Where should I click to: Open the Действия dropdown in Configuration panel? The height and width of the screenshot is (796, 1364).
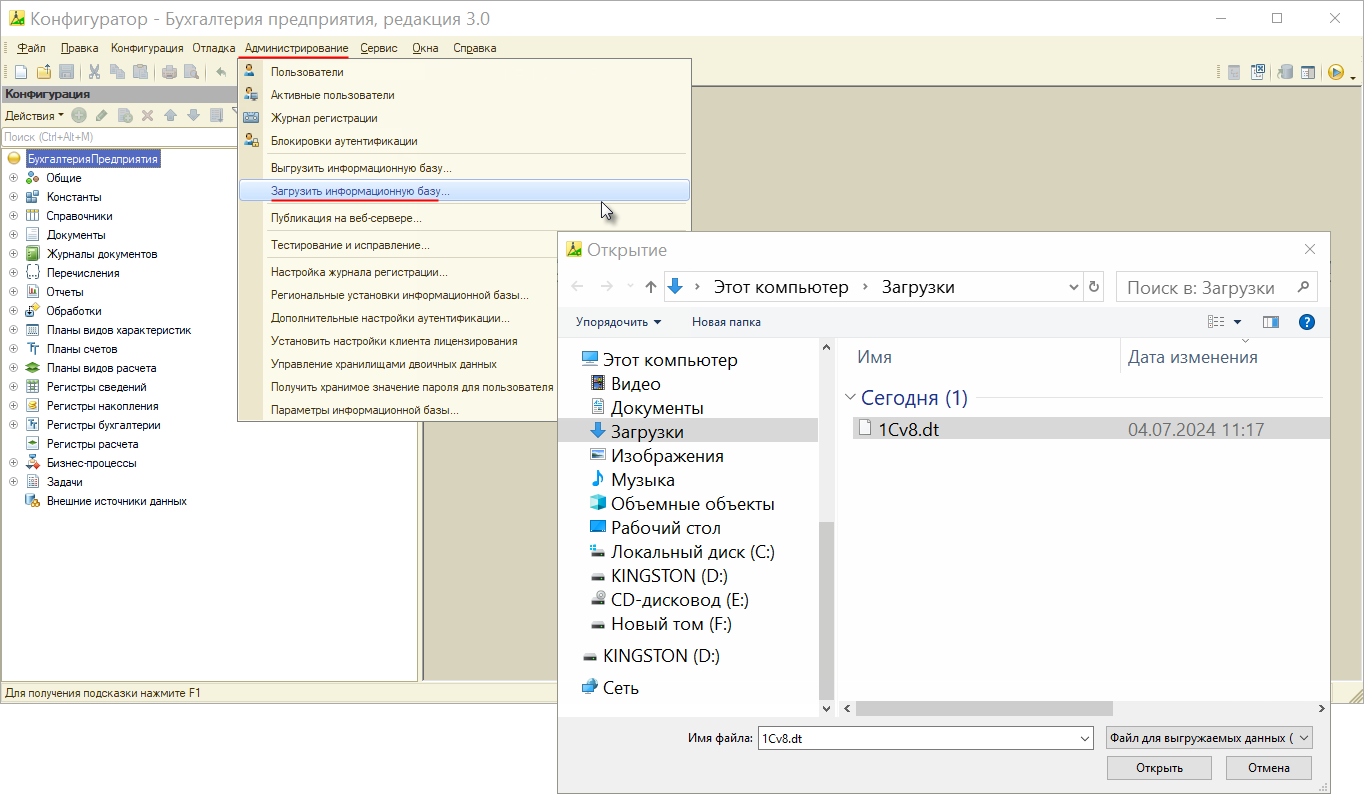(x=34, y=116)
